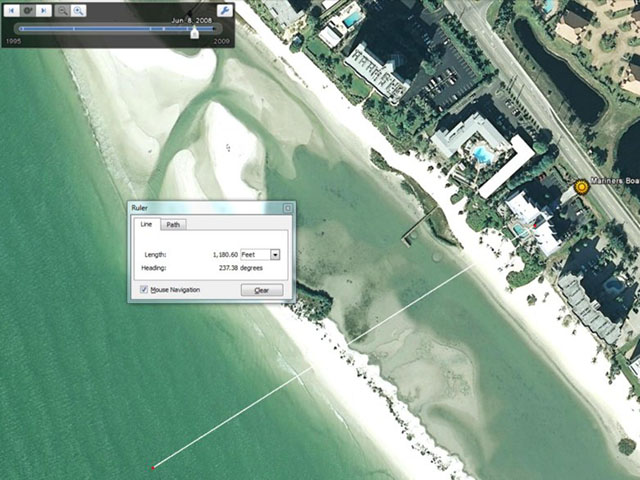Screen dimensions: 640x480
Task: Step forward to next imagery date
Action: 44,10
